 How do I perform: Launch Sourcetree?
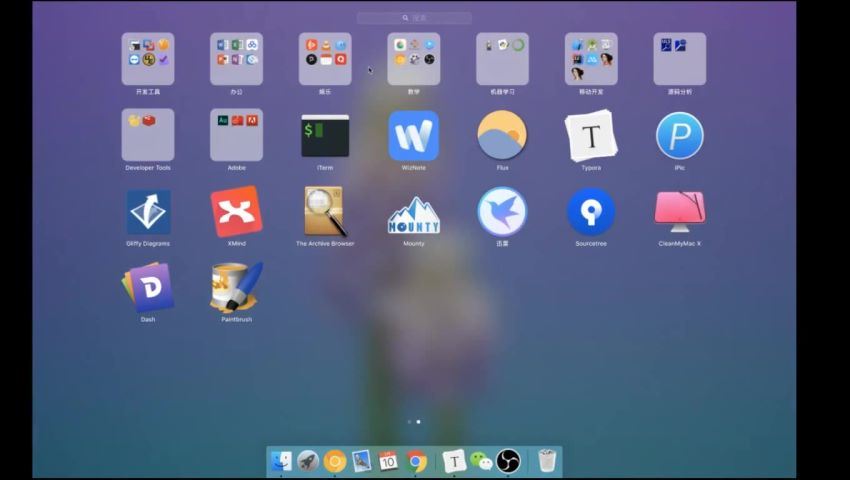click(x=591, y=212)
